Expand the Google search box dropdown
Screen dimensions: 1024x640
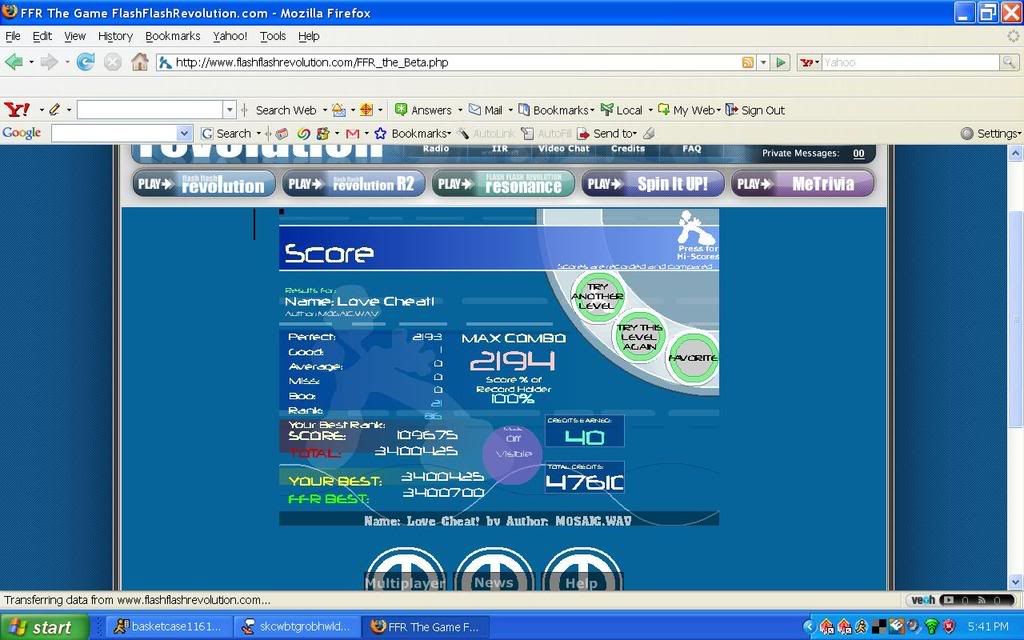pos(184,133)
